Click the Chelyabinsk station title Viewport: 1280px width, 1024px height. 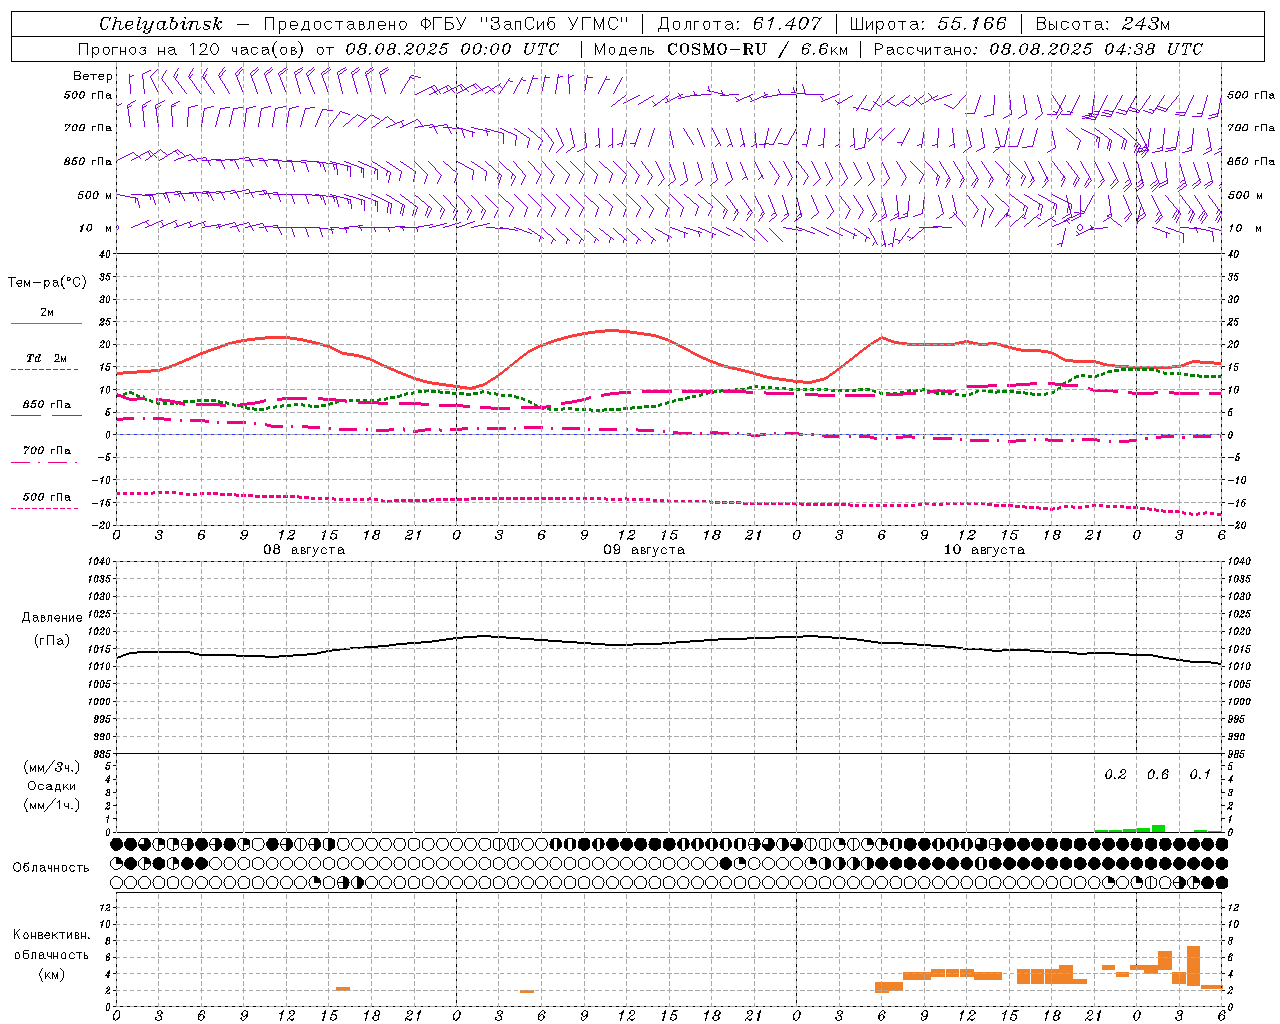pyautogui.click(x=161, y=24)
